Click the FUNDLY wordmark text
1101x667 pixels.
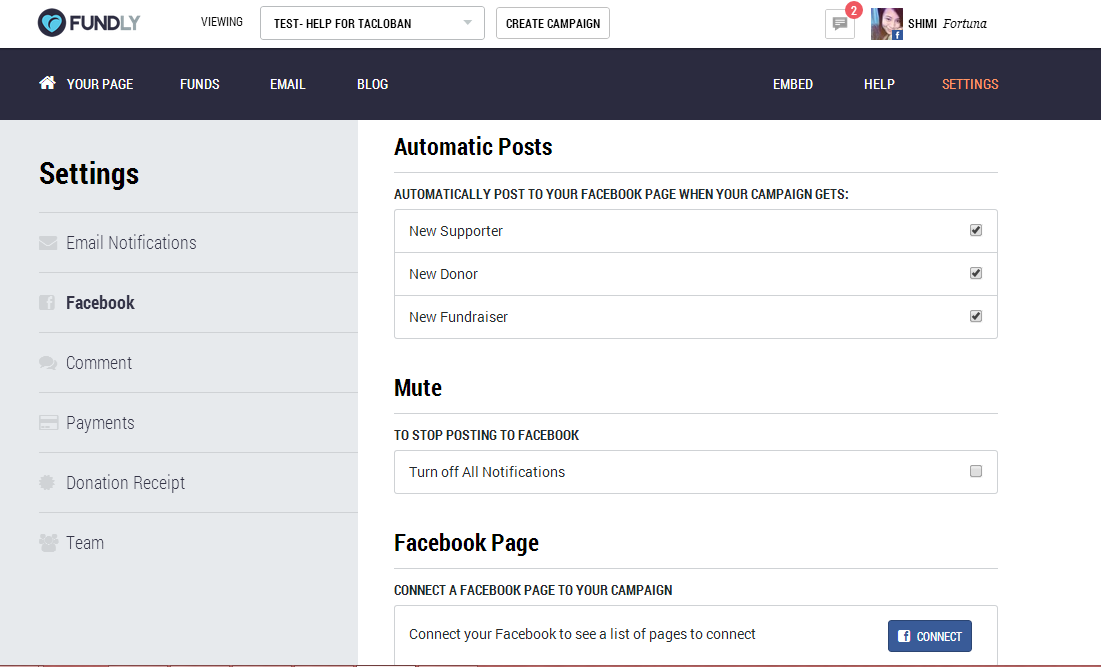(105, 23)
